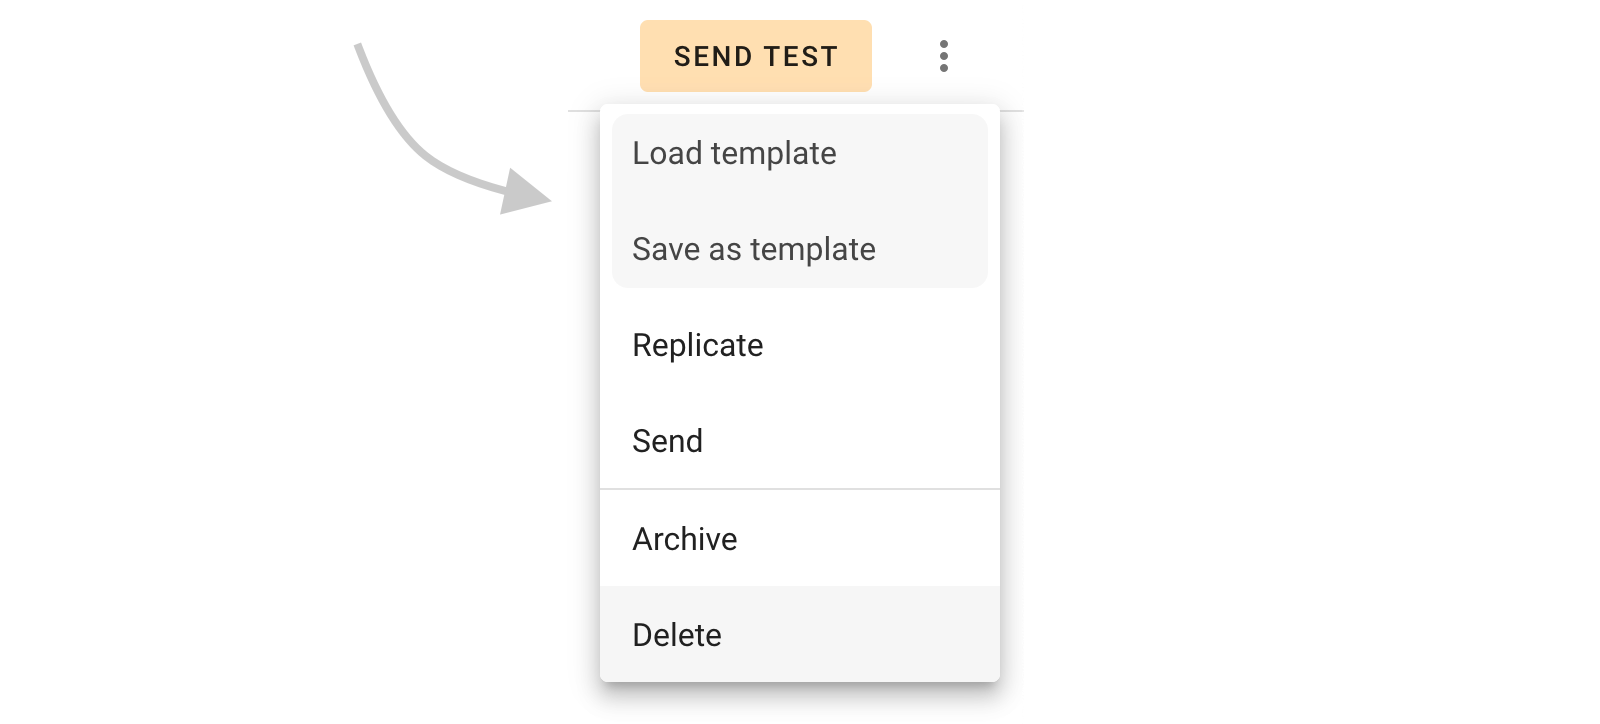Open campaign options via the dots icon

click(x=943, y=57)
